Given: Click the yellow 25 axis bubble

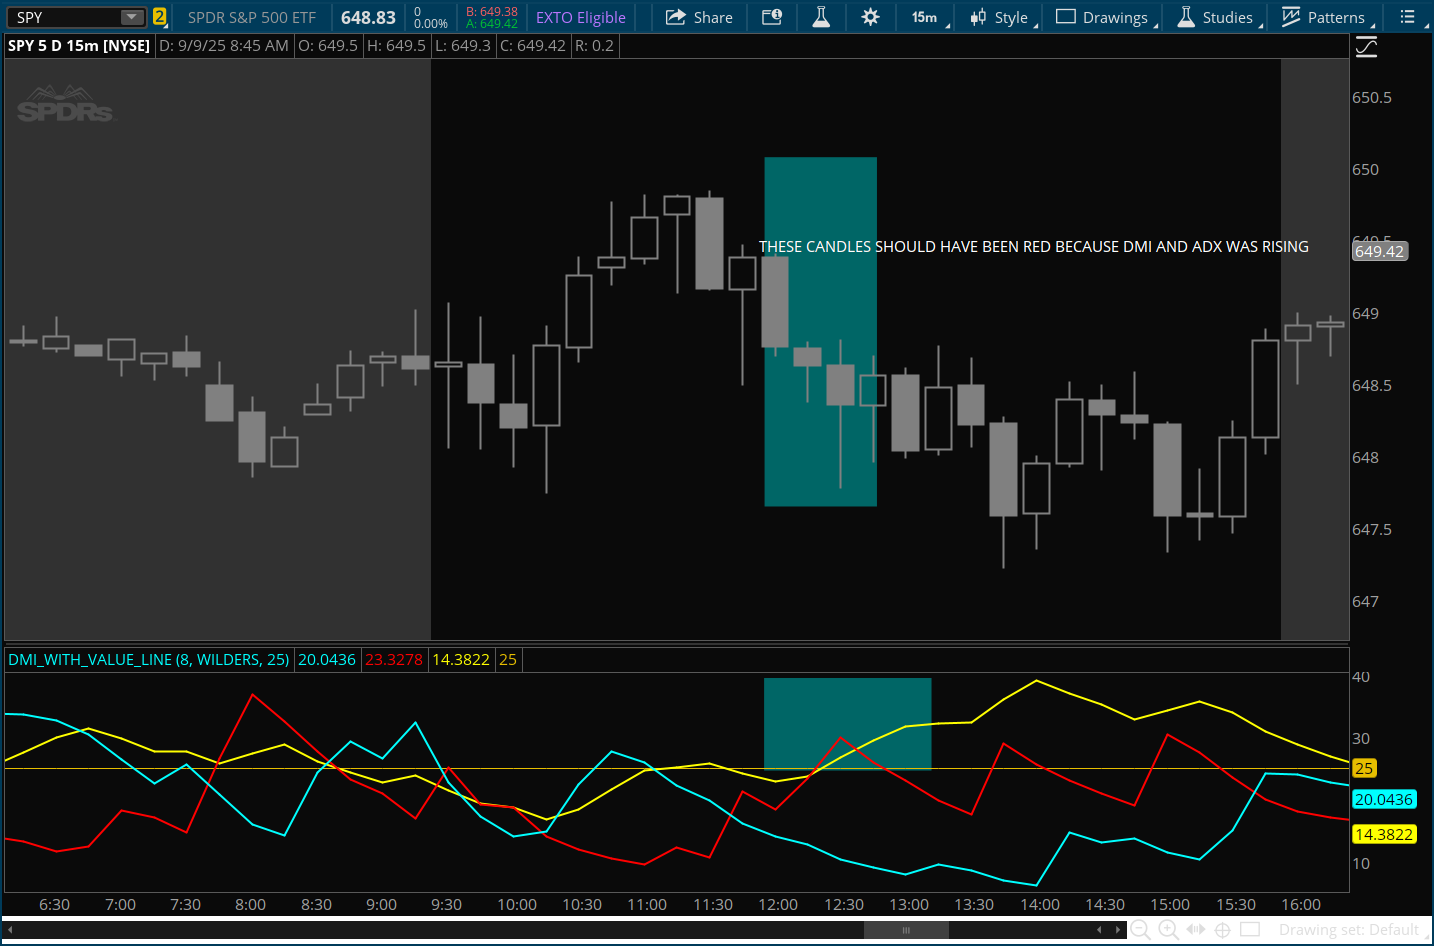Looking at the screenshot, I should 1364,769.
